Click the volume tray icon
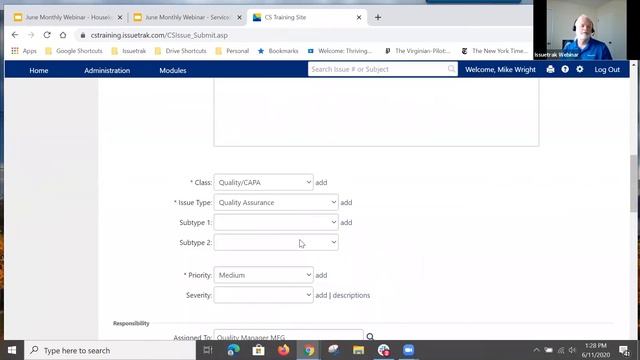Viewport: 640px width, 360px height. click(572, 350)
